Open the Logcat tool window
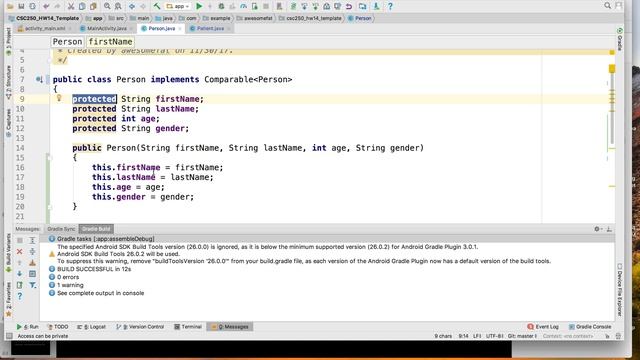 pos(91,327)
